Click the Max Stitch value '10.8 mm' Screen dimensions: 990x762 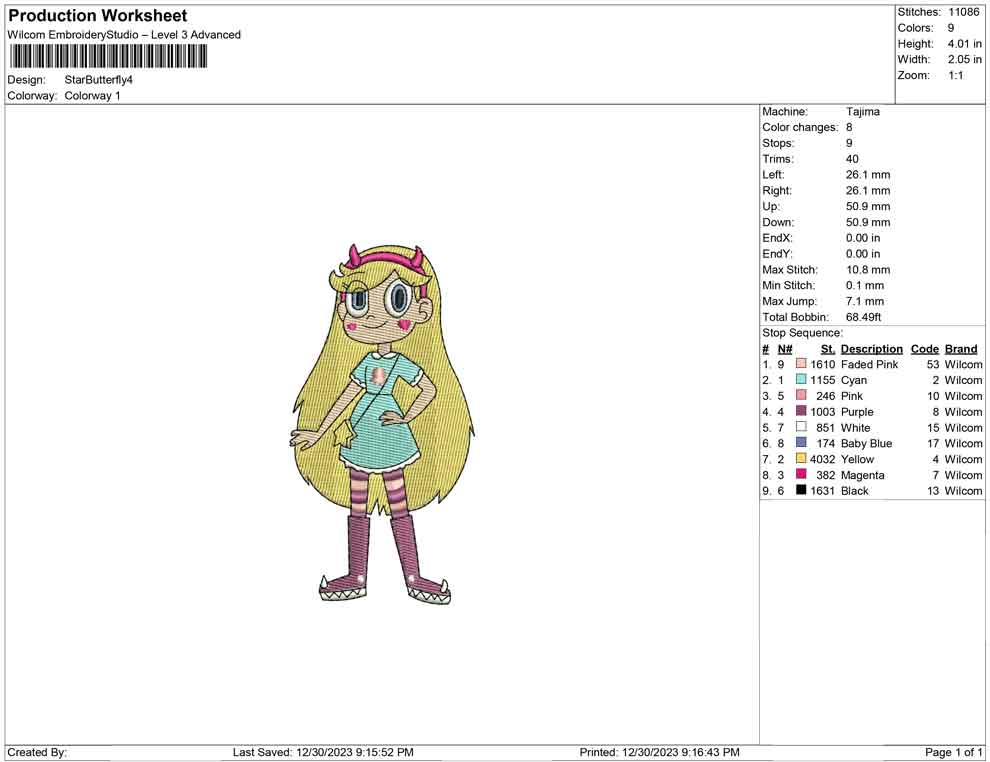(x=868, y=270)
